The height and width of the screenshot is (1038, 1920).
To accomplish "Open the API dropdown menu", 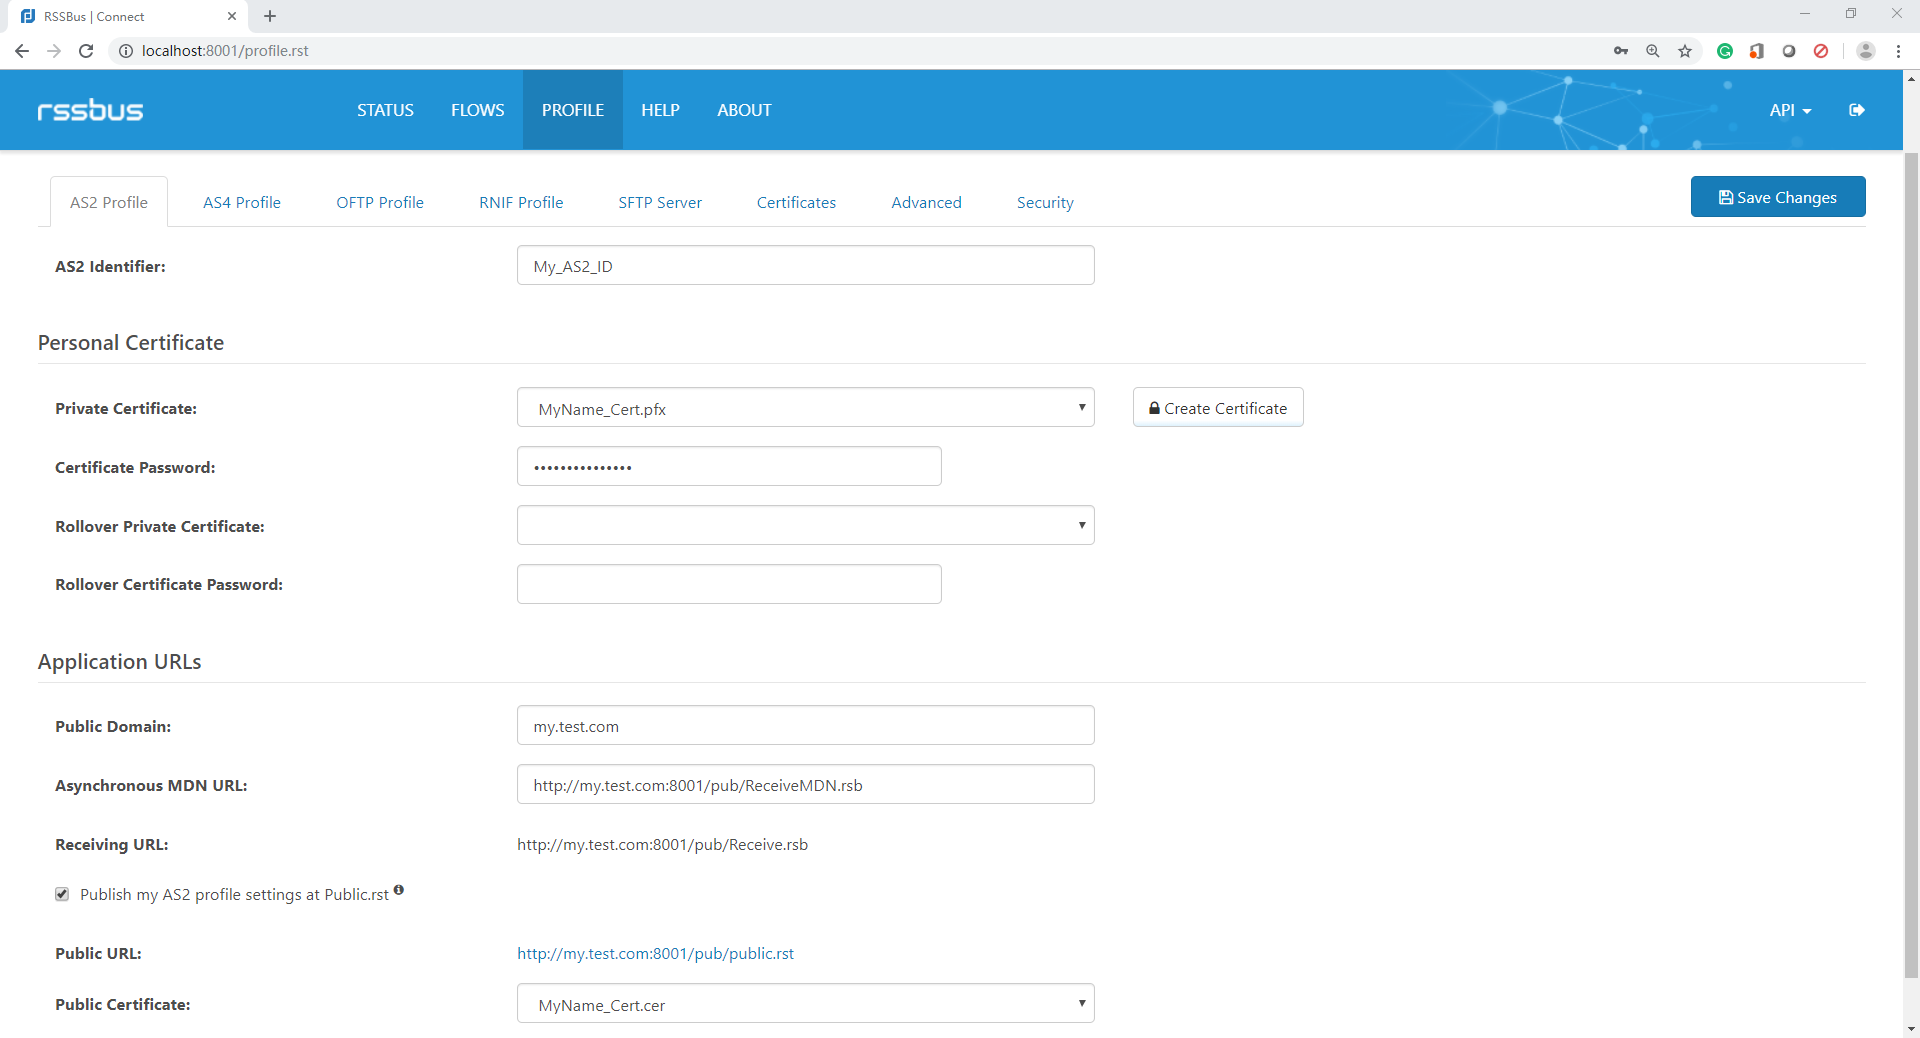I will click(x=1789, y=110).
